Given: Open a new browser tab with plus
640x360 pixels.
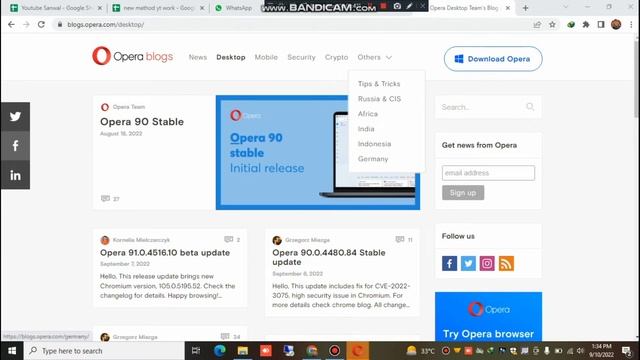Looking at the screenshot, I should [525, 8].
